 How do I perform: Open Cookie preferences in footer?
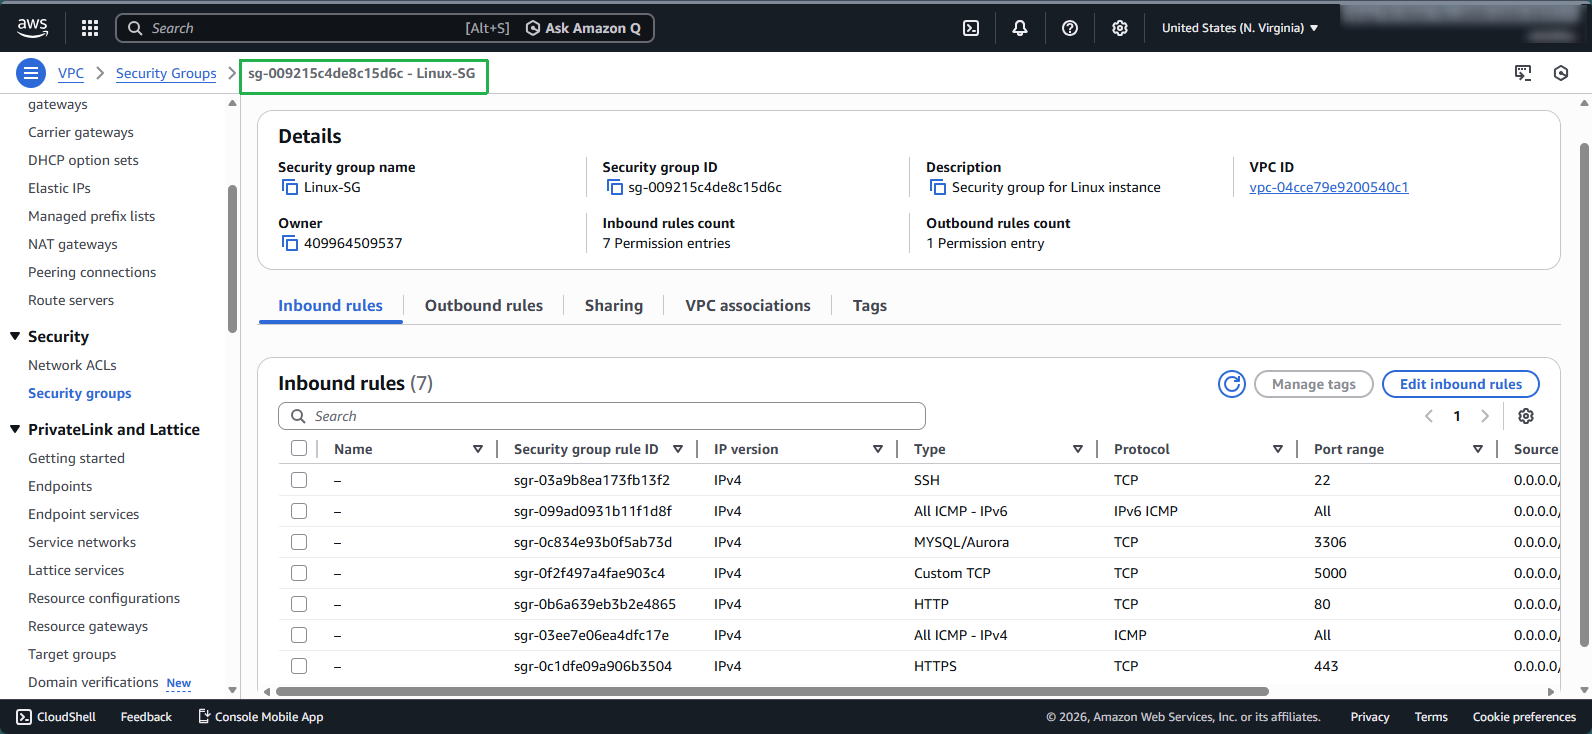point(1524,717)
